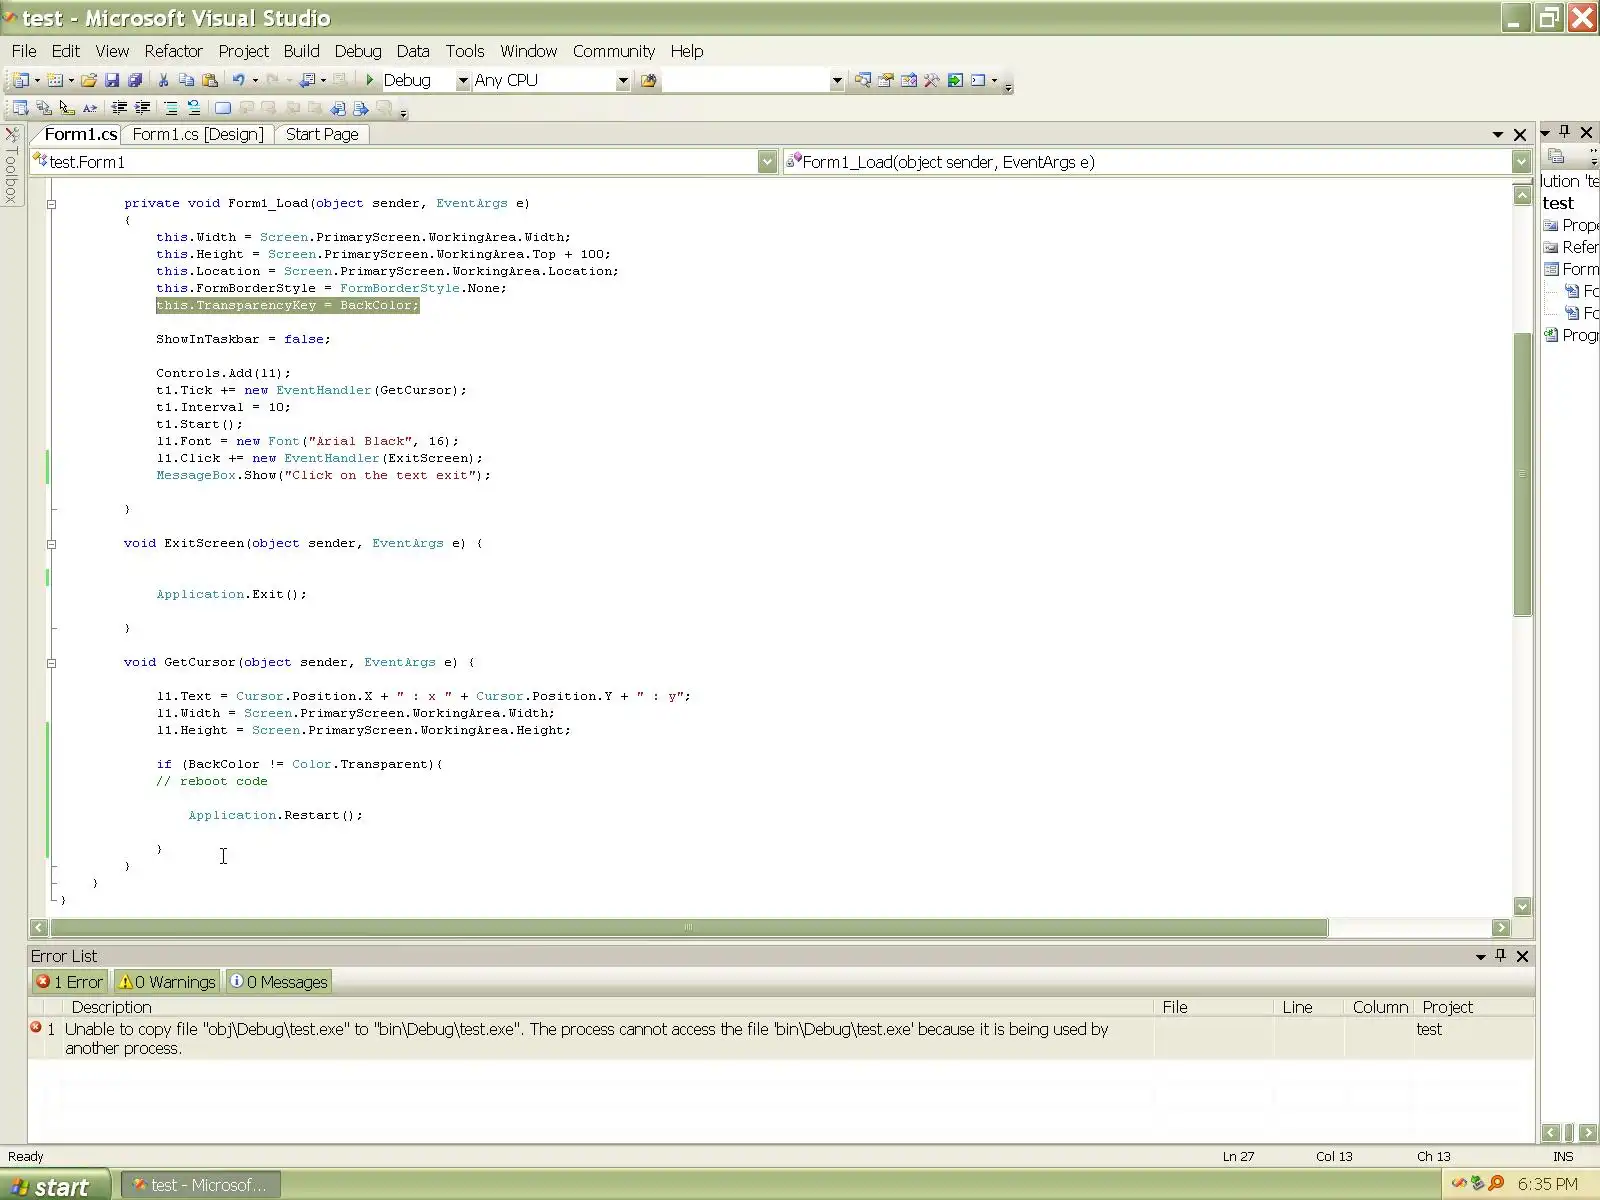Select the bold test project node
Viewport: 1600px width, 1200px height.
tap(1558, 203)
